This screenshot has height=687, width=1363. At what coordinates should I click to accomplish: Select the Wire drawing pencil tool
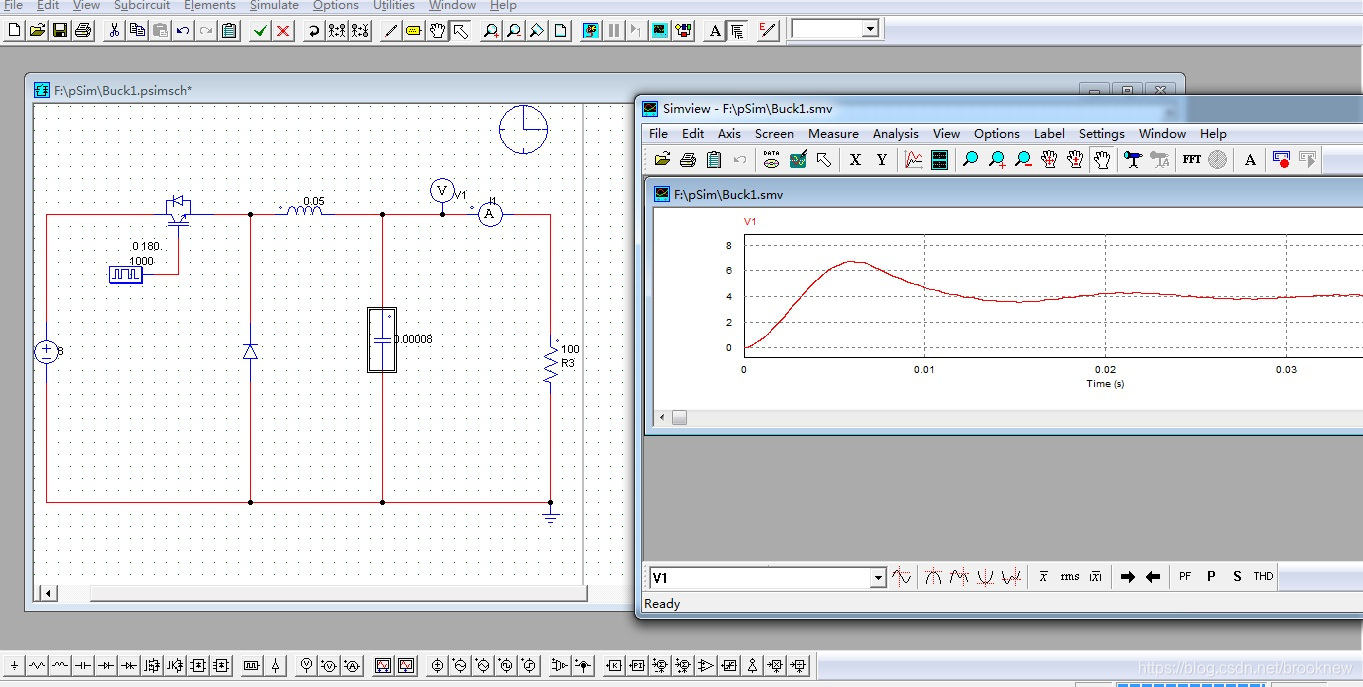(391, 30)
